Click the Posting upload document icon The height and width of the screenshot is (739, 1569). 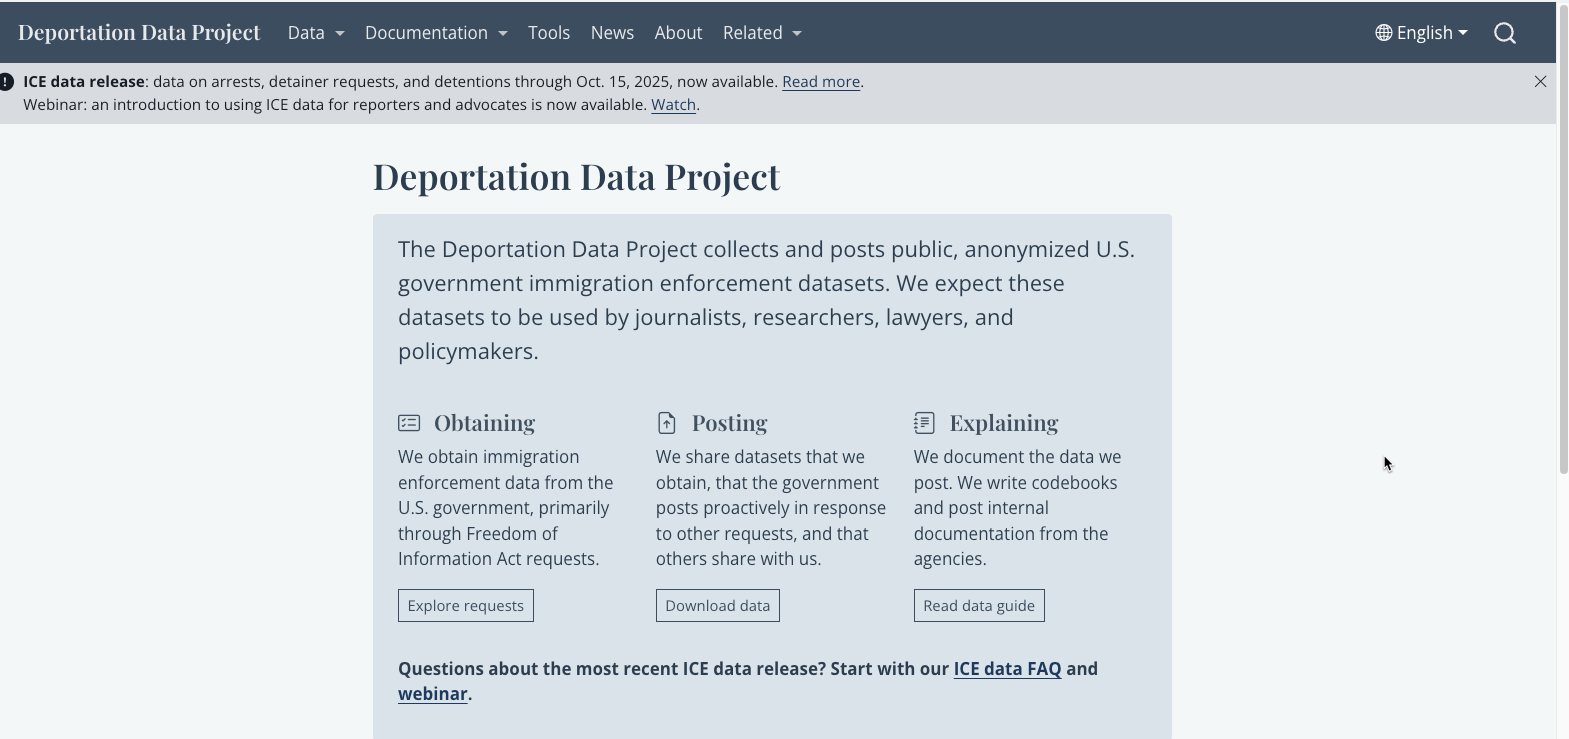pyautogui.click(x=667, y=423)
